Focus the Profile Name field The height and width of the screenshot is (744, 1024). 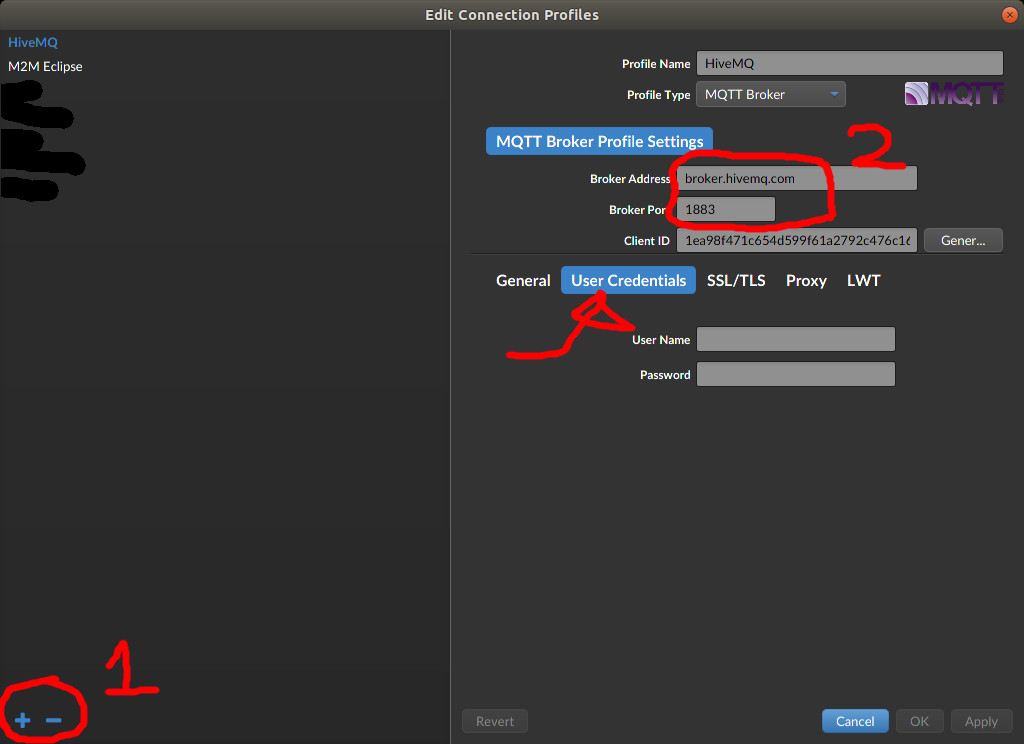(850, 63)
